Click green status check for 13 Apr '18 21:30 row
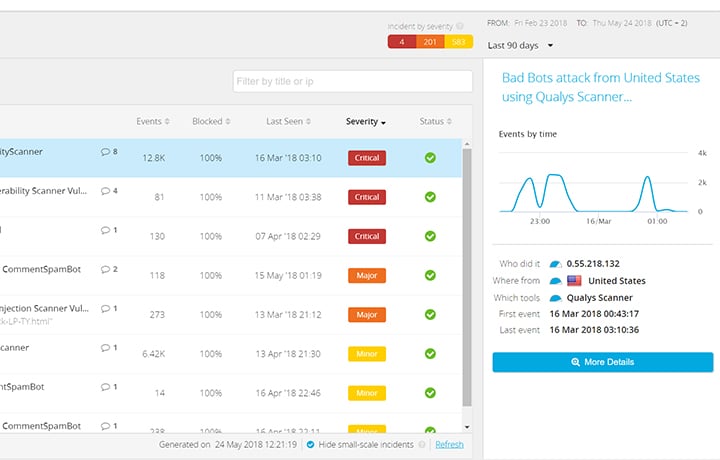 point(430,353)
